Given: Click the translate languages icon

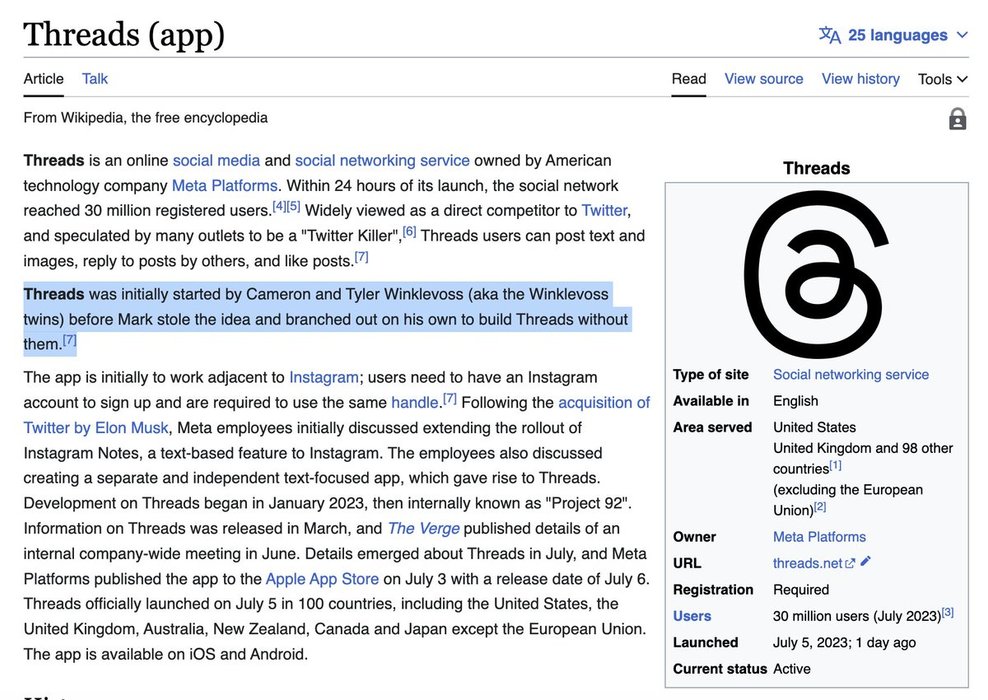Looking at the screenshot, I should click(x=829, y=35).
